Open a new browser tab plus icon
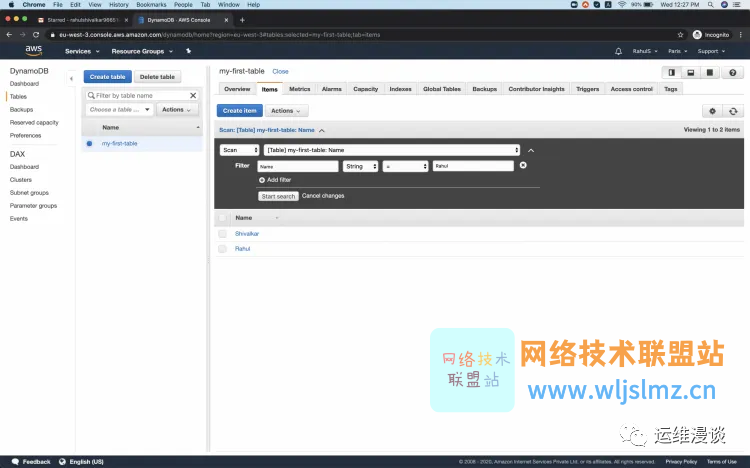This screenshot has height=468, width=750. pyautogui.click(x=242, y=20)
